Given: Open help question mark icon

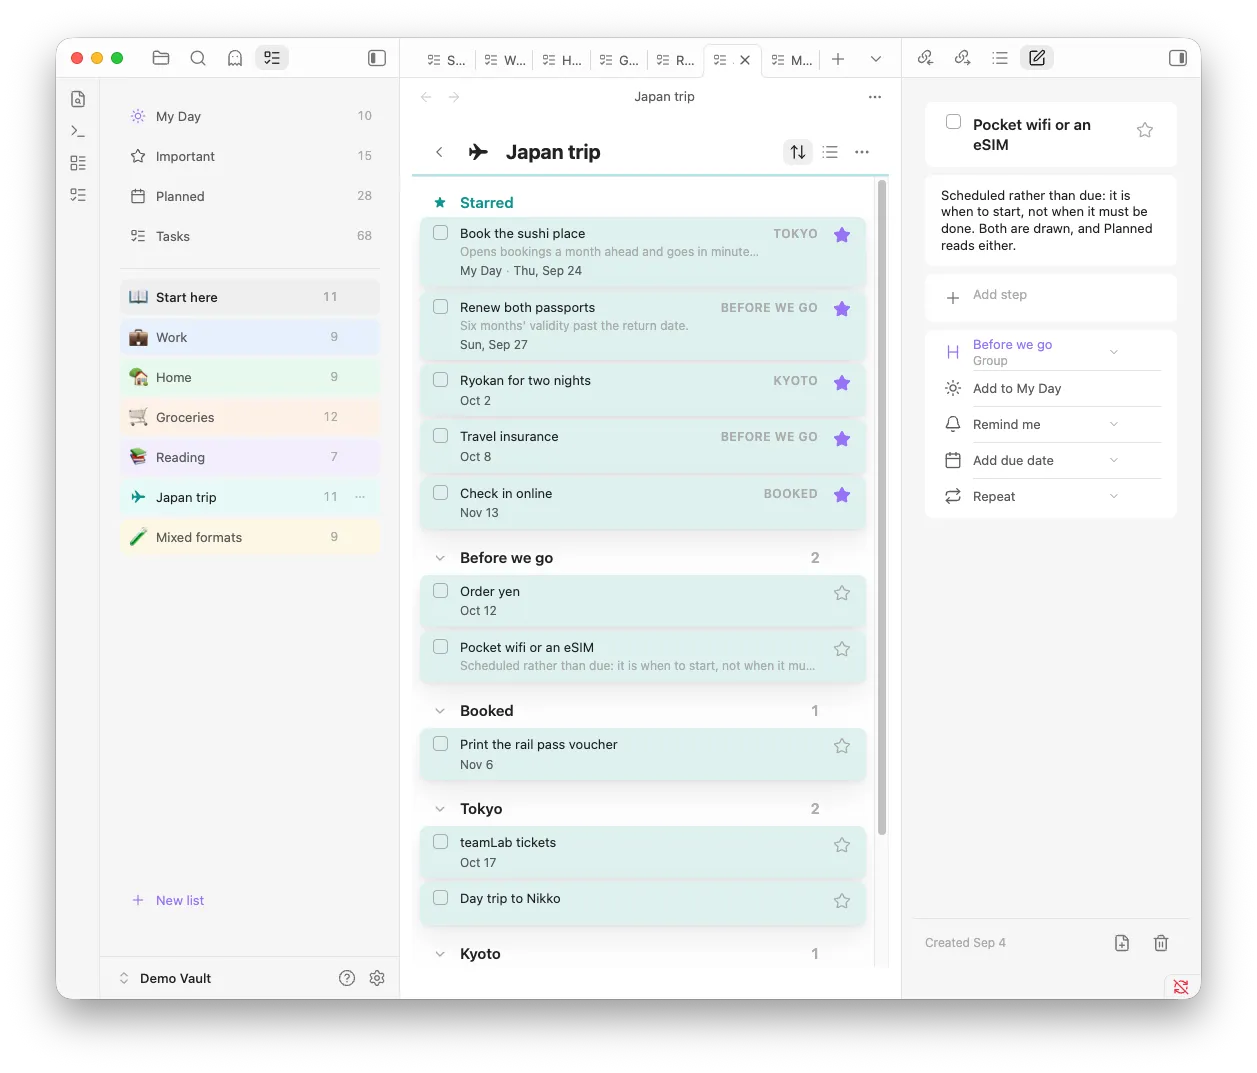Looking at the screenshot, I should [347, 978].
